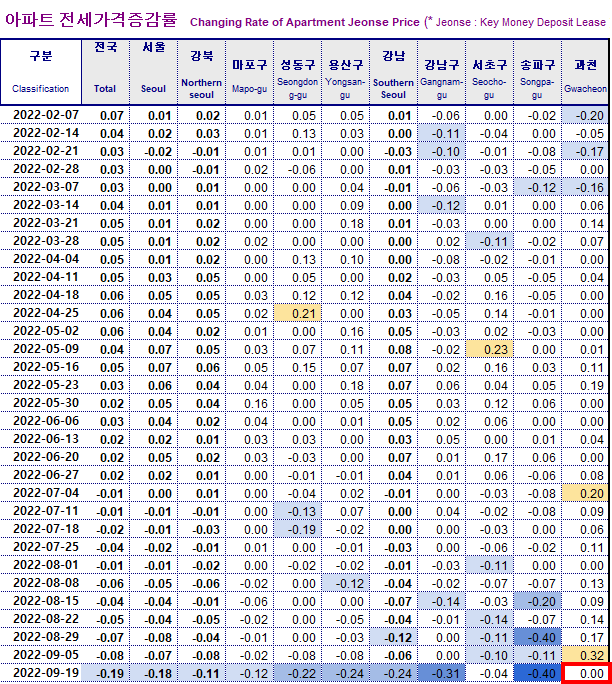Select Songpa-gu value -0.12 for 2022-03-07
The image size is (612, 684).
537,187
